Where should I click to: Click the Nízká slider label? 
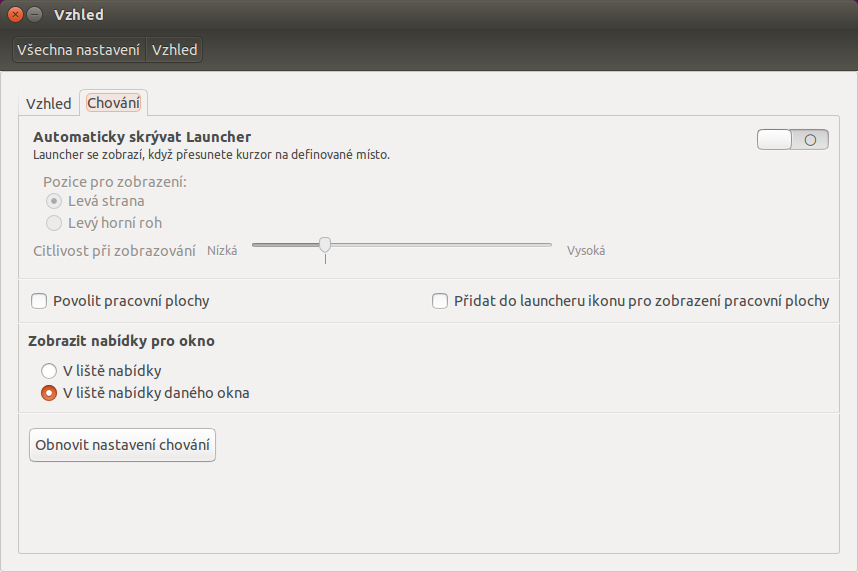222,251
